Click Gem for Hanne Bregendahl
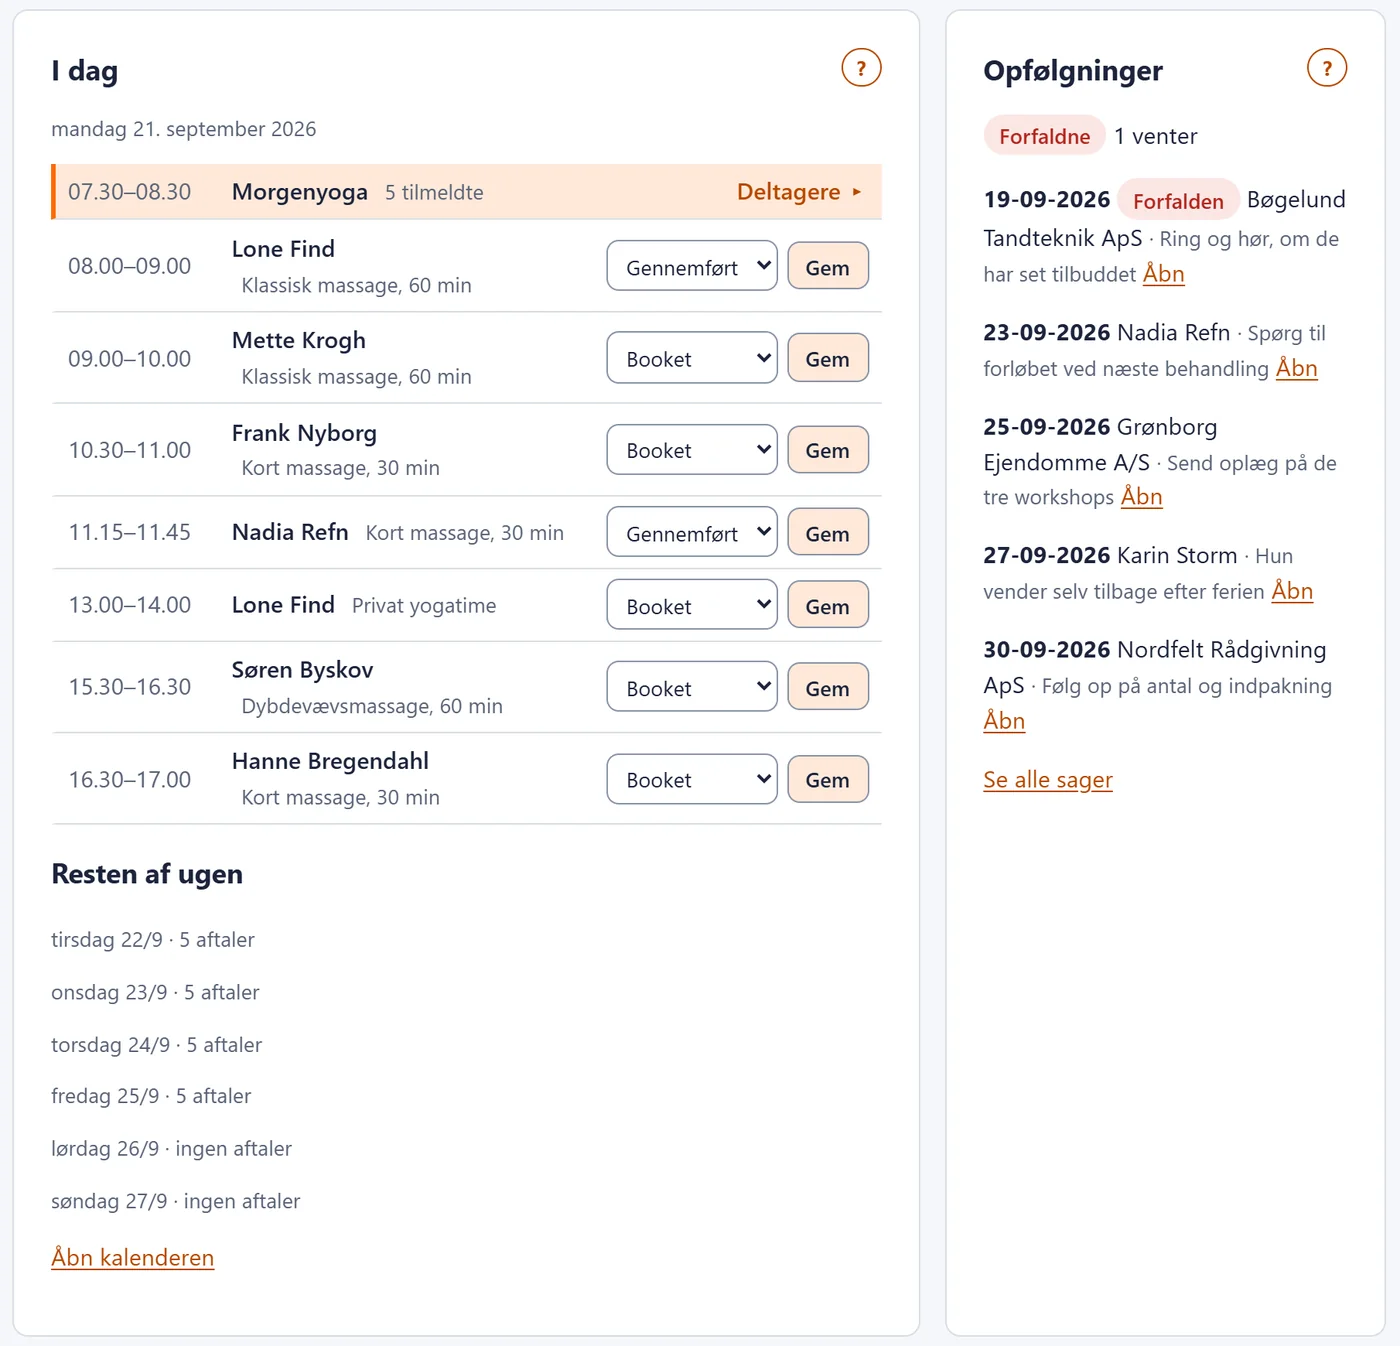The image size is (1400, 1346). (x=828, y=779)
